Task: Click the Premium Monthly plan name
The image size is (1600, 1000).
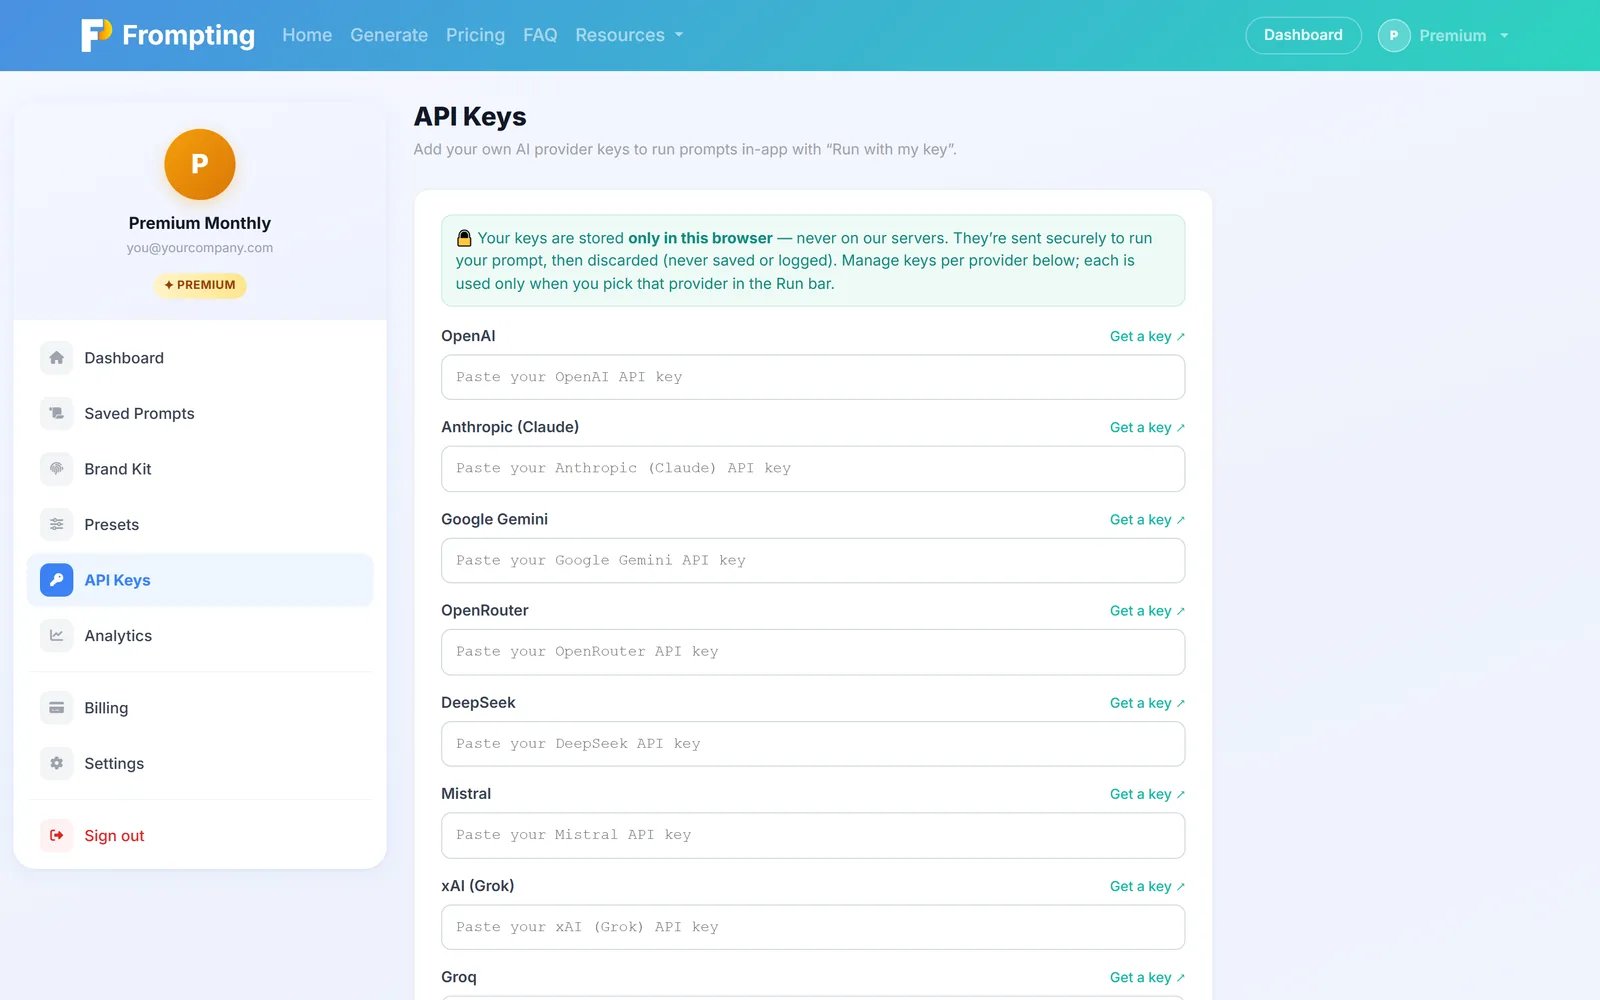Action: coord(200,223)
